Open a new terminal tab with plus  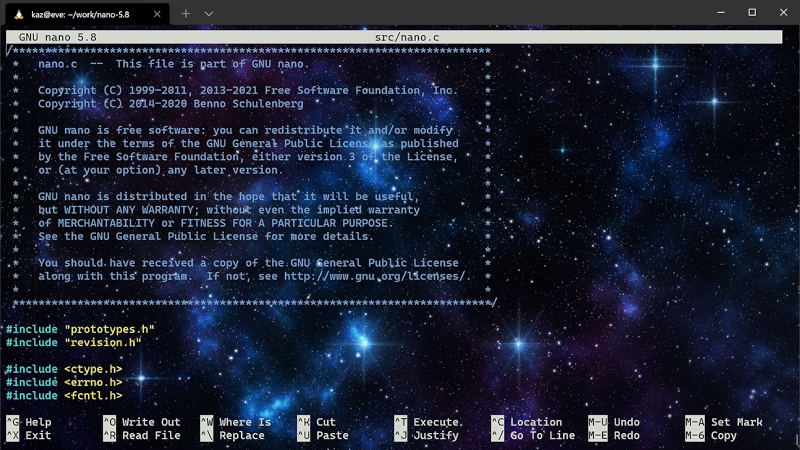pos(186,14)
